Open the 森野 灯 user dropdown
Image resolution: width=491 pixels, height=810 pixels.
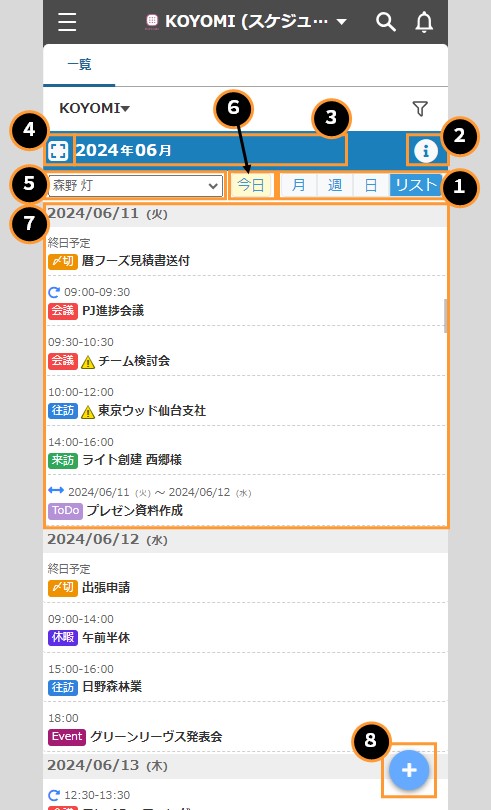coord(135,185)
